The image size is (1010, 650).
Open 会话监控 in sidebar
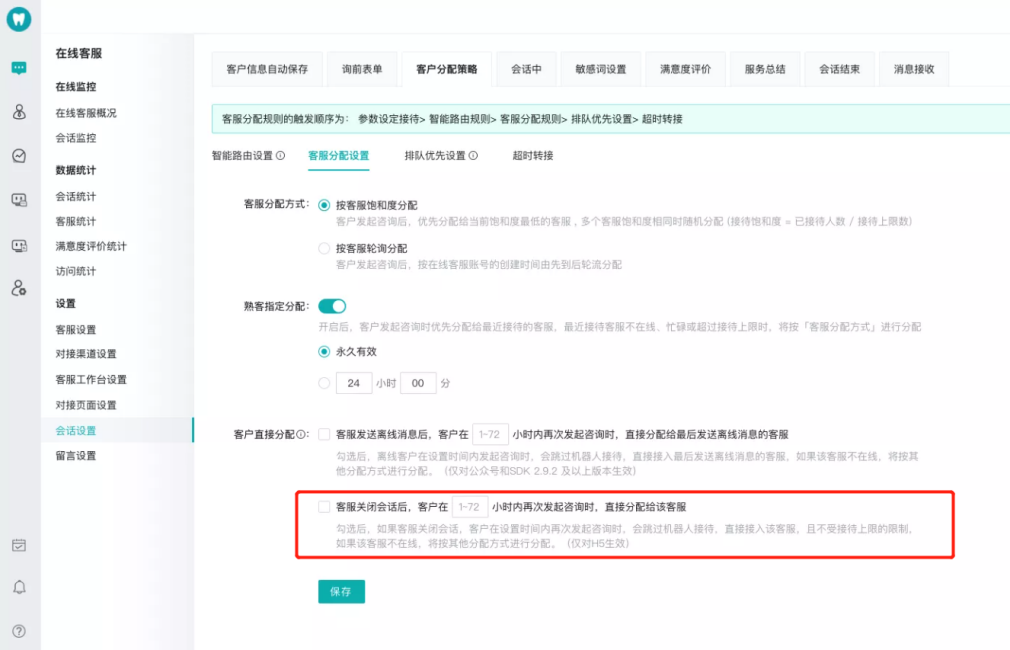pos(76,138)
